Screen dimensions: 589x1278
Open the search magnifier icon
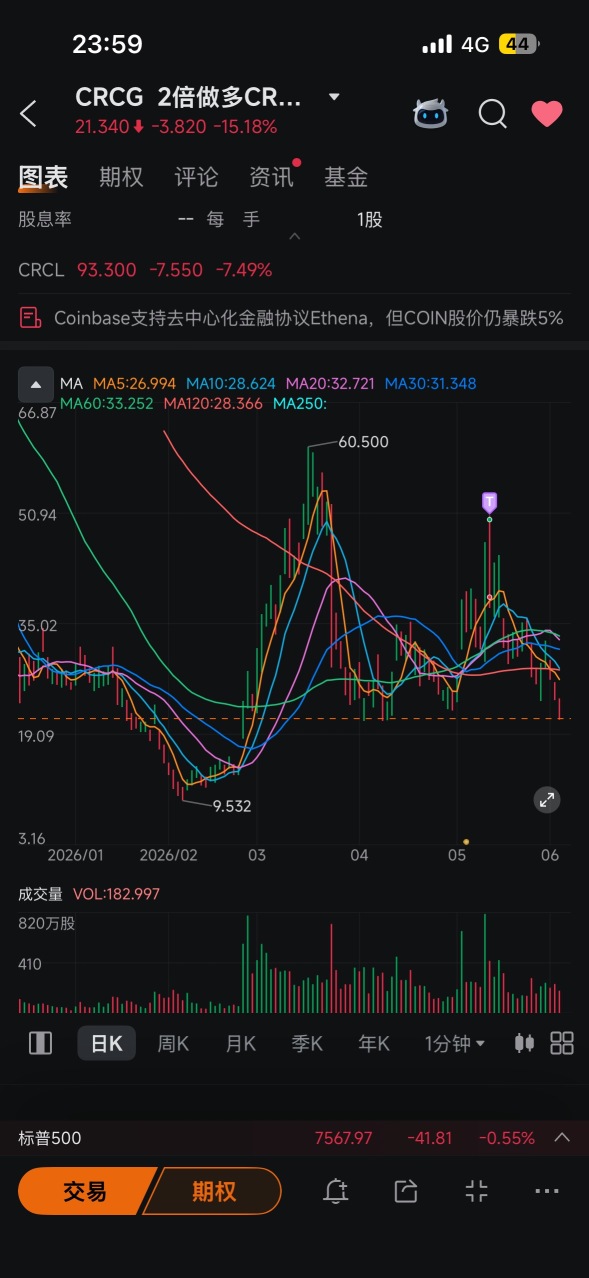[492, 113]
